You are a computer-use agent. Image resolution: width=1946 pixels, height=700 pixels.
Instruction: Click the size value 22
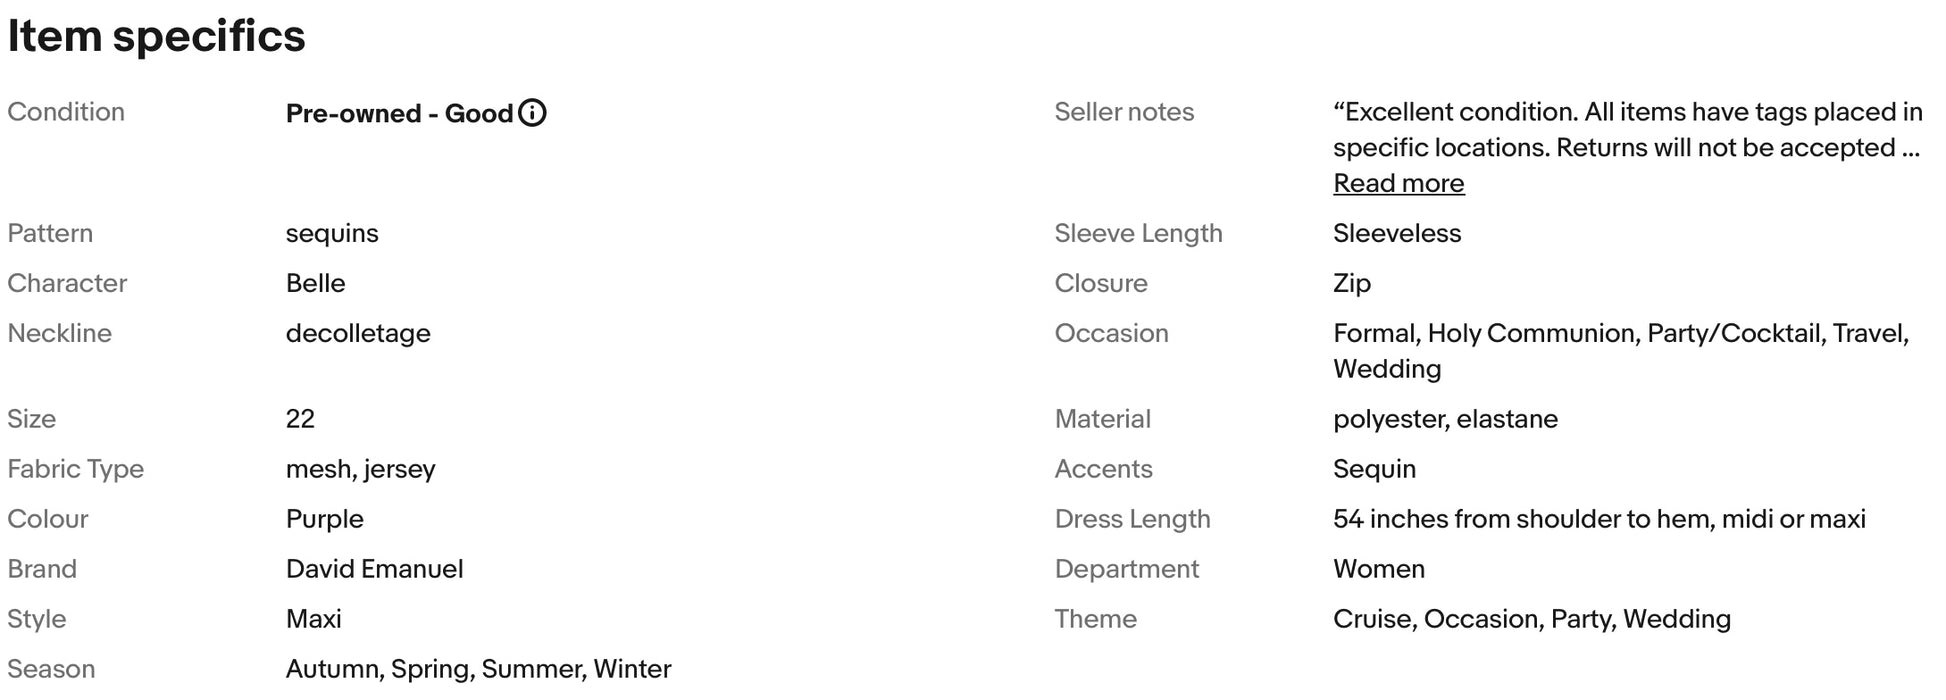300,419
